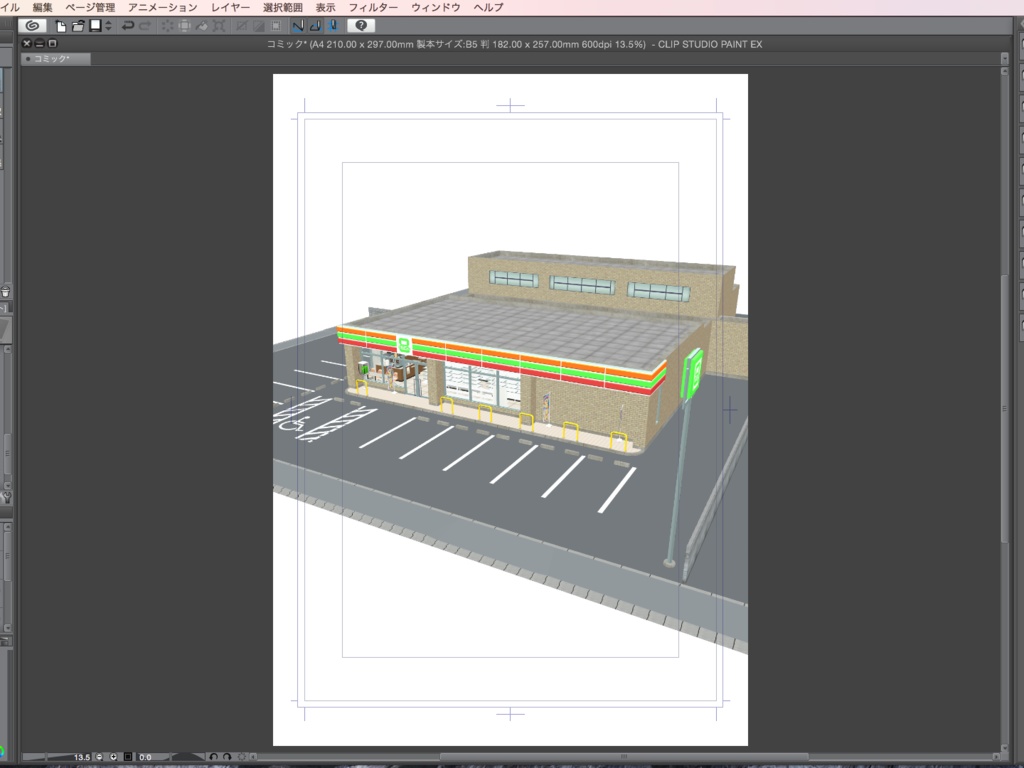Click the New document icon
1024x768 pixels.
61,25
